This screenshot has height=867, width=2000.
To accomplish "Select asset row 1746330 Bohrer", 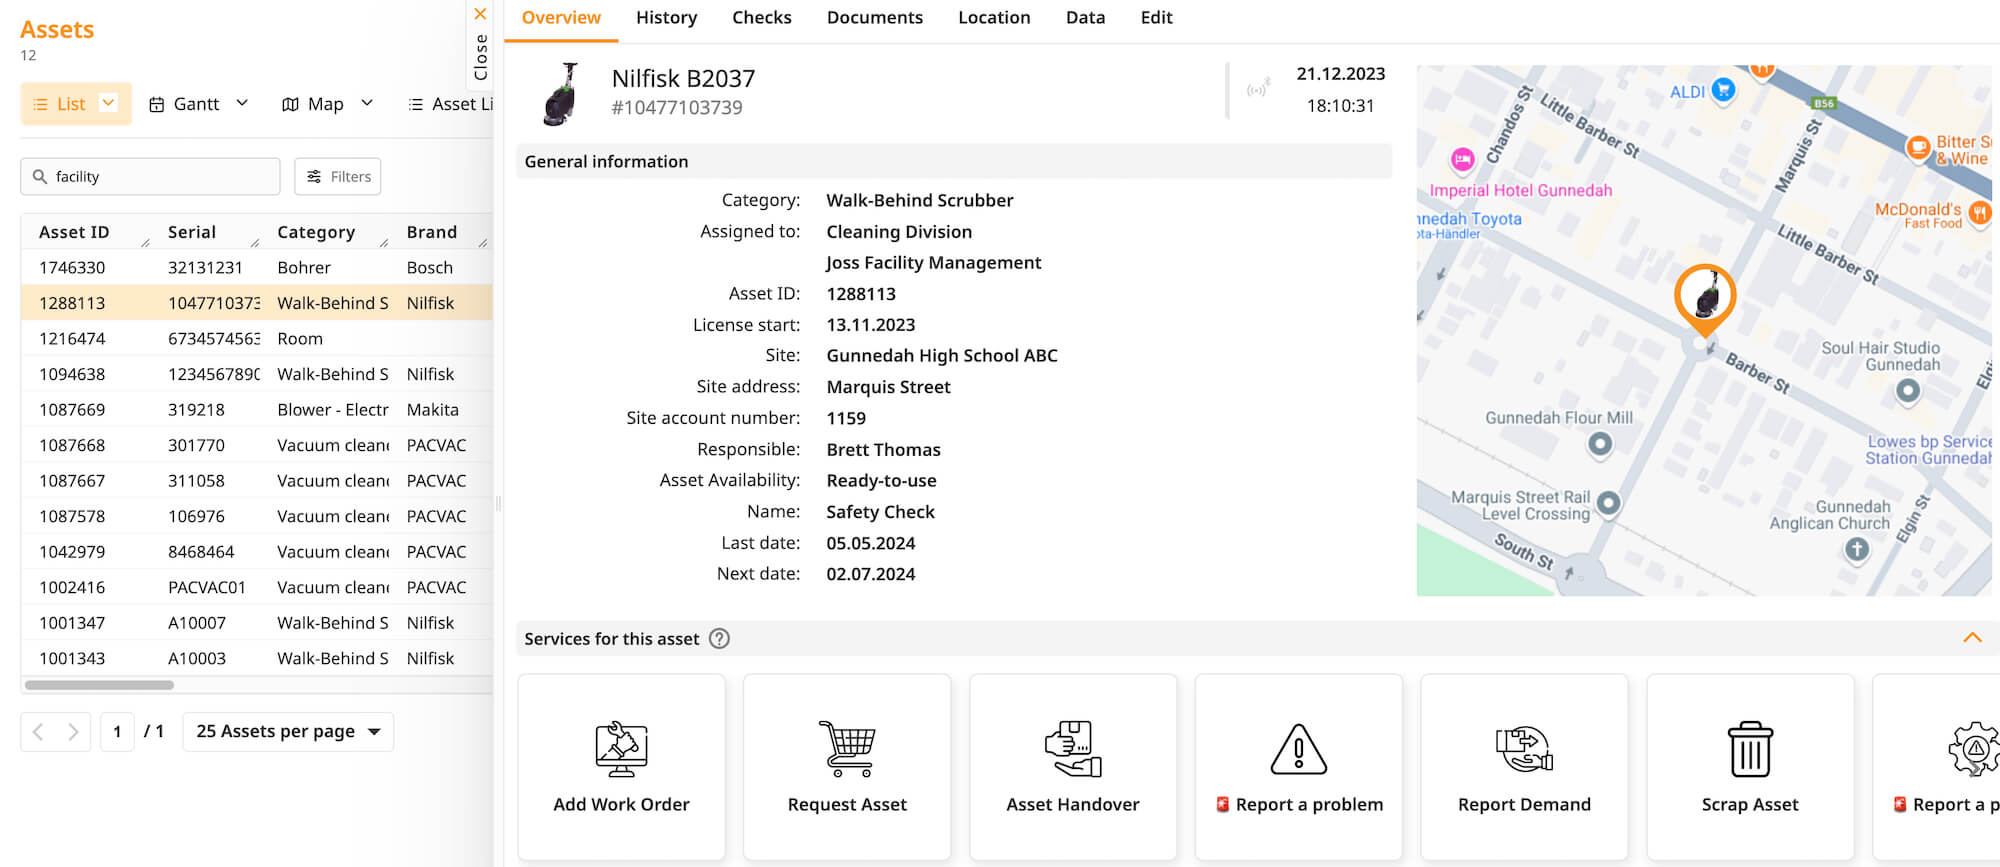I will [x=257, y=268].
